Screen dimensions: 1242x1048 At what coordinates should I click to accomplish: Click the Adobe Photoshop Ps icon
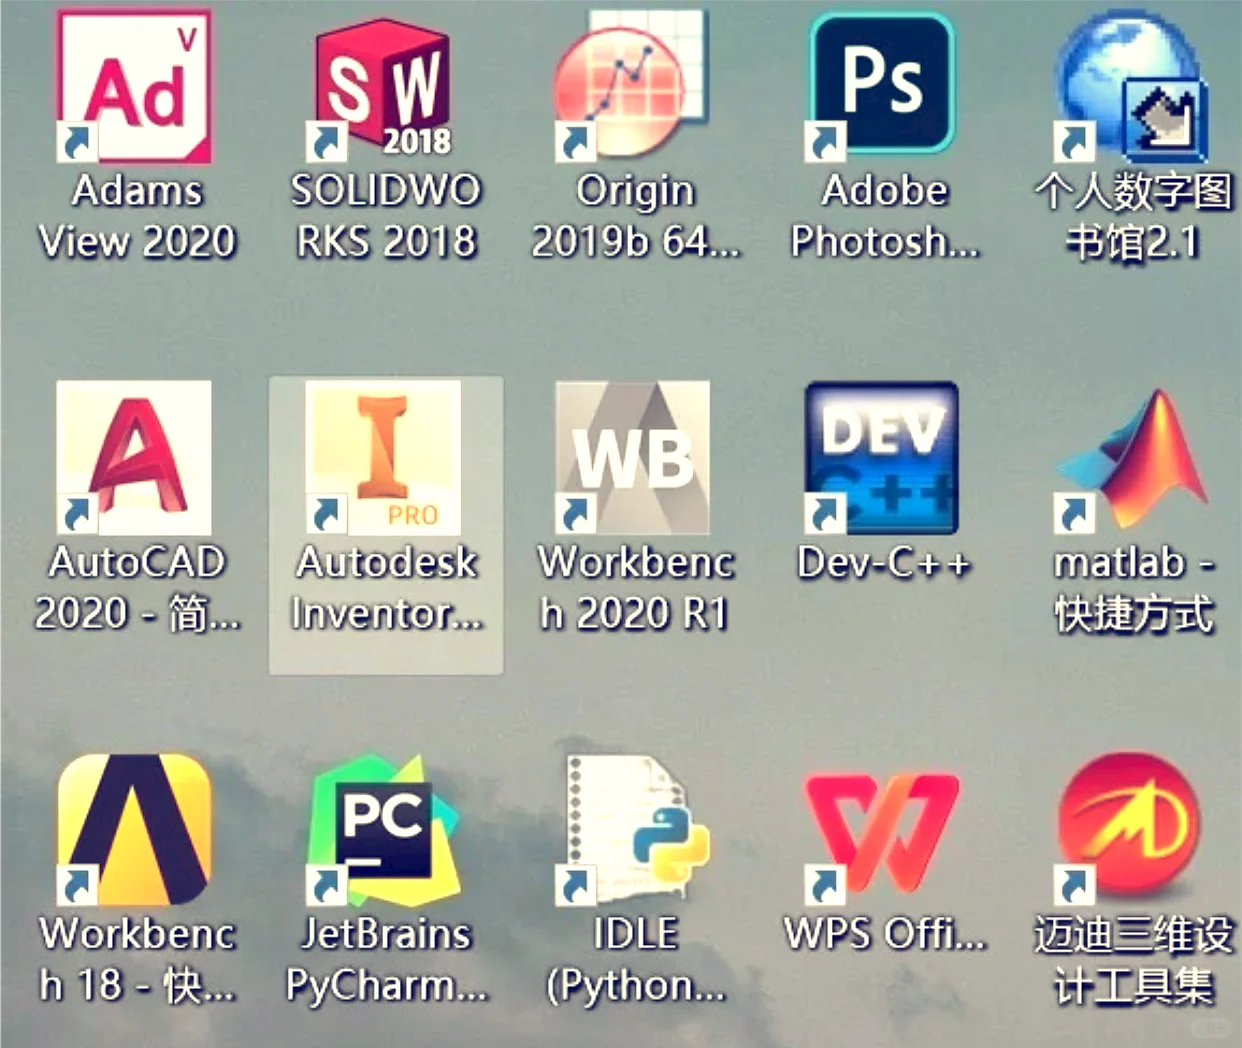[x=882, y=87]
